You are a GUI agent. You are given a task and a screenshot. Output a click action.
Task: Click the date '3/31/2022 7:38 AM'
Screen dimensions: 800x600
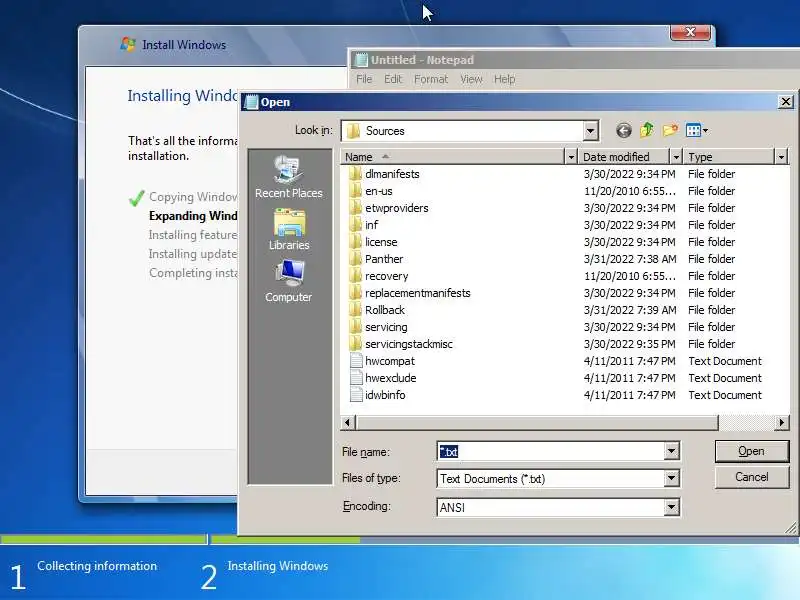(630, 259)
